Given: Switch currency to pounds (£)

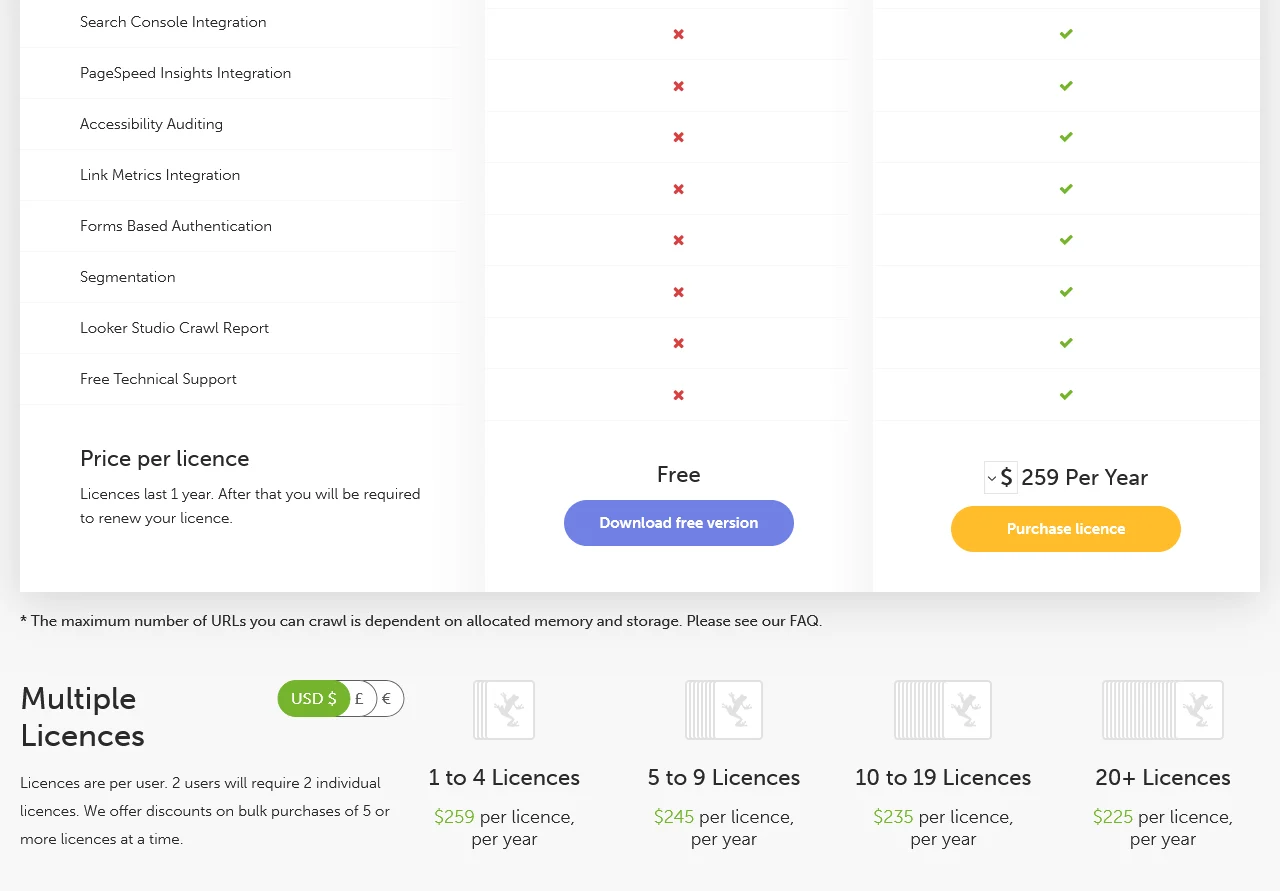Looking at the screenshot, I should click(360, 698).
